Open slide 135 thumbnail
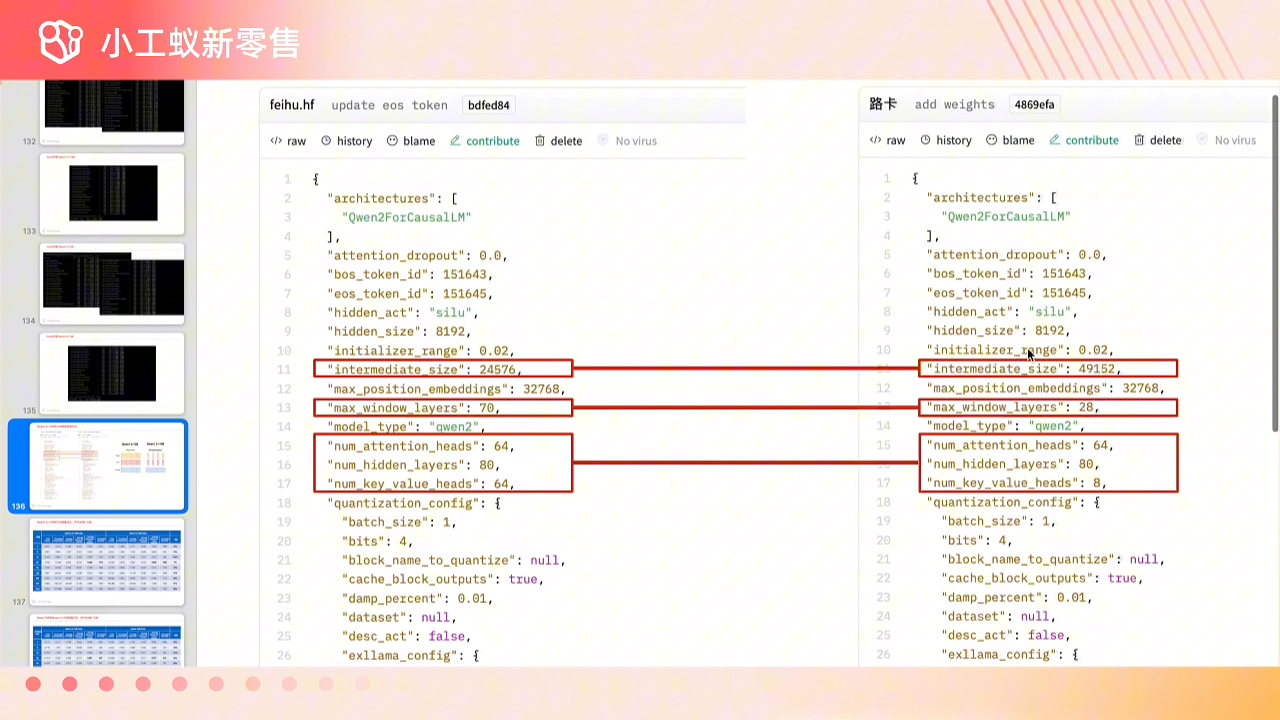This screenshot has width=1280, height=720. [x=112, y=373]
